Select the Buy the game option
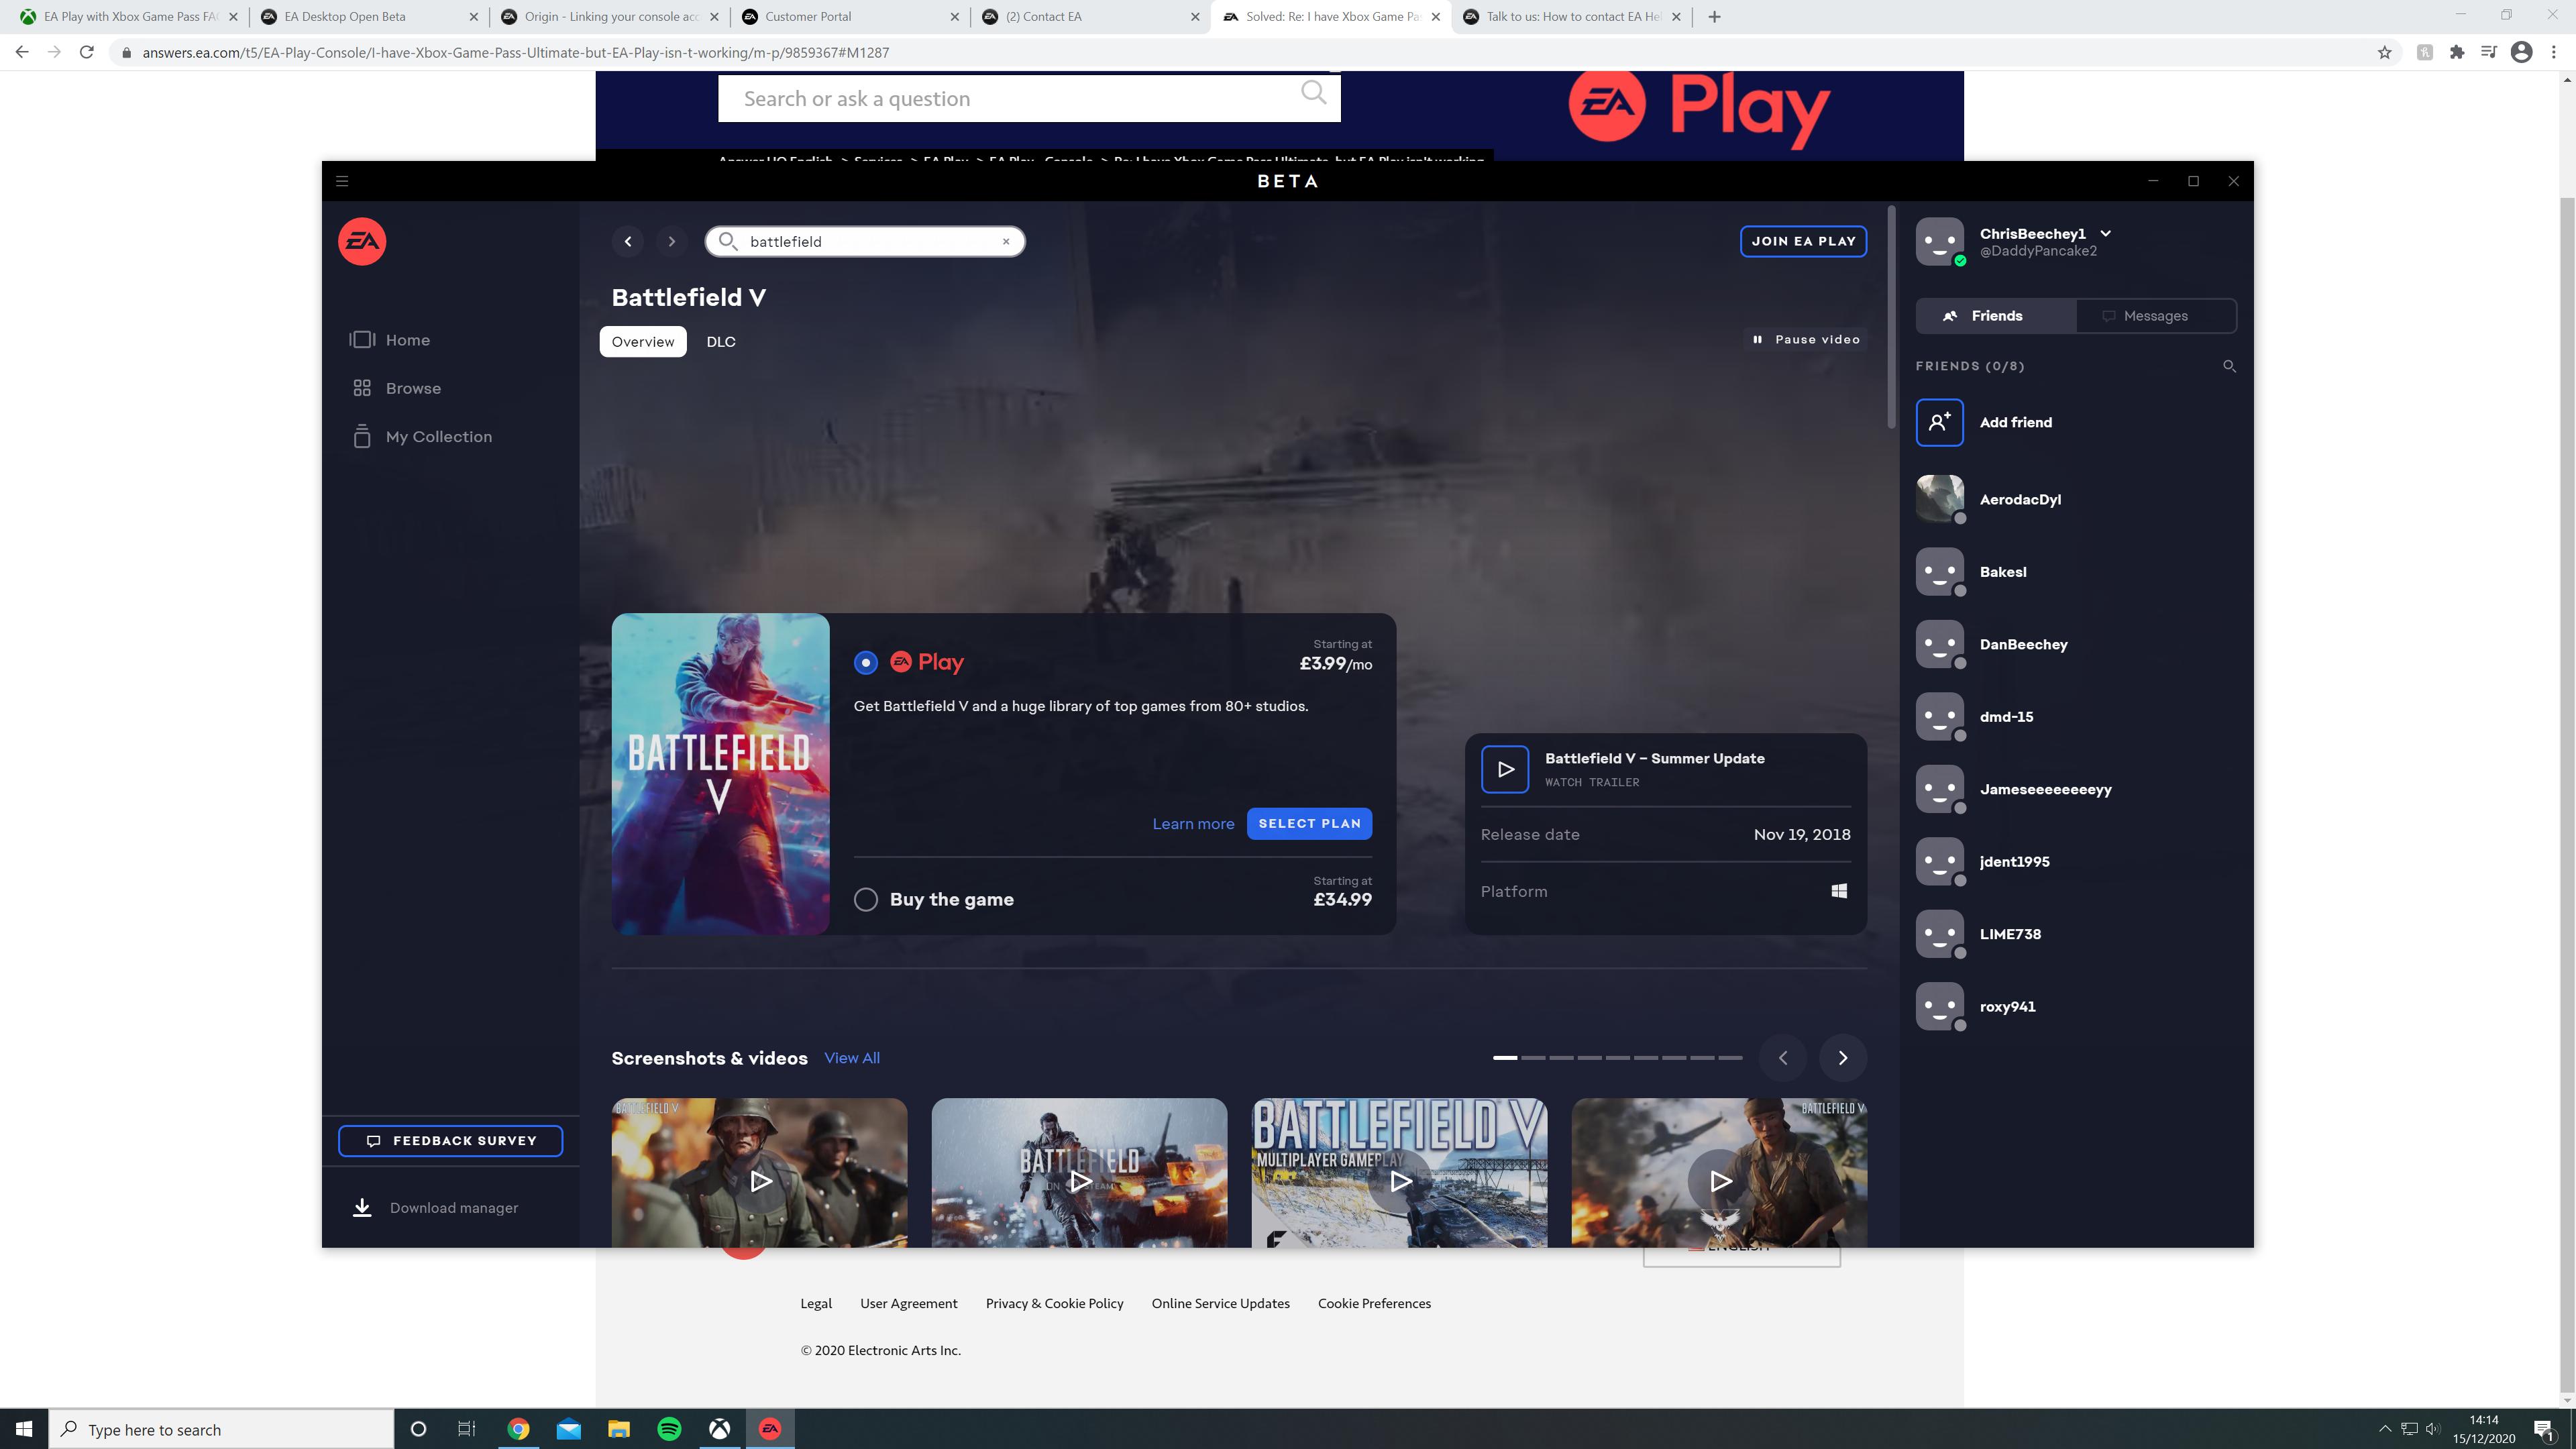 click(x=866, y=899)
